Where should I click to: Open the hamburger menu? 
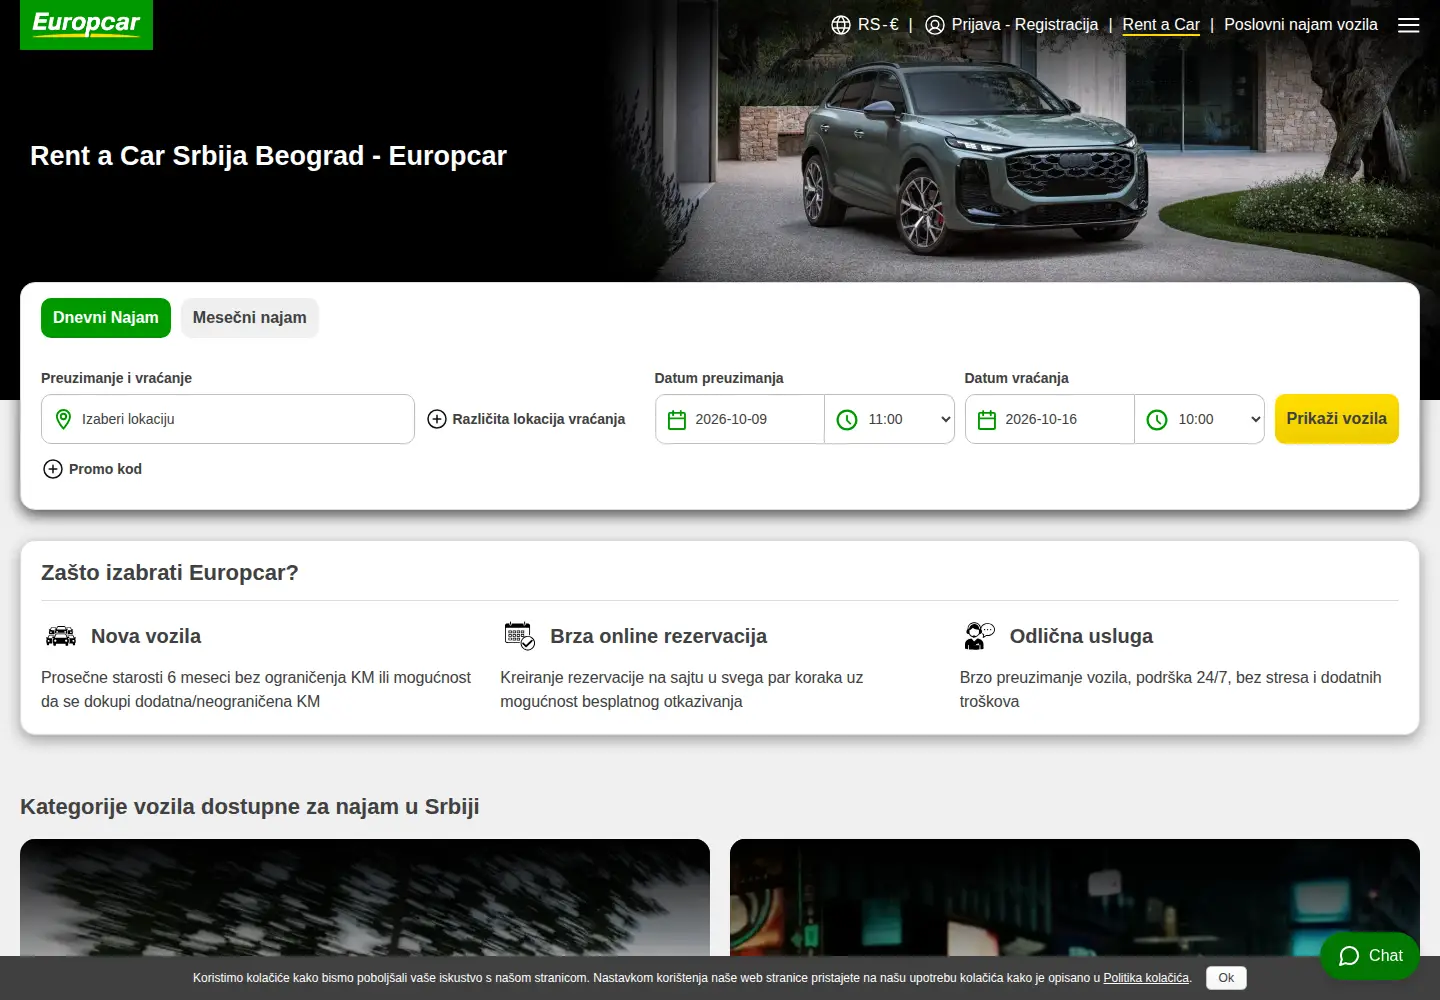(1408, 25)
